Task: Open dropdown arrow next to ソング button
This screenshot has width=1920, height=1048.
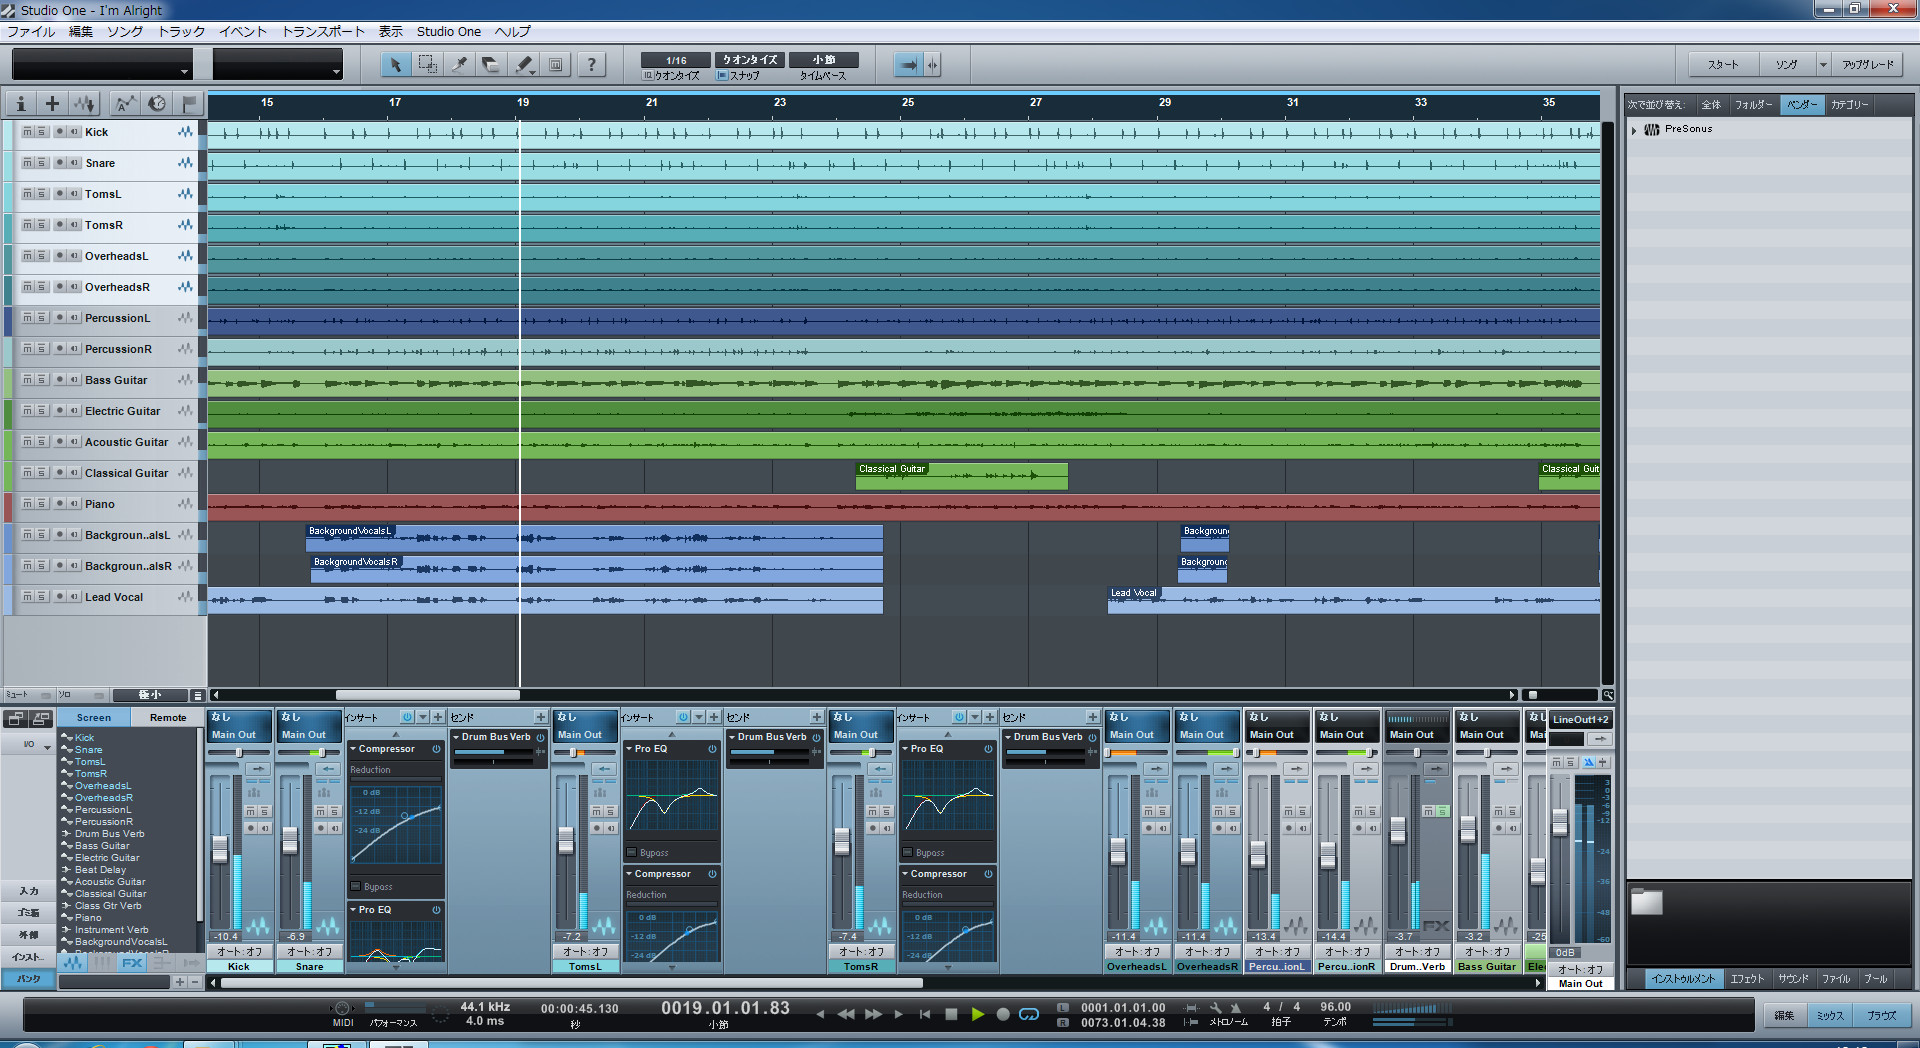Action: click(x=1823, y=65)
